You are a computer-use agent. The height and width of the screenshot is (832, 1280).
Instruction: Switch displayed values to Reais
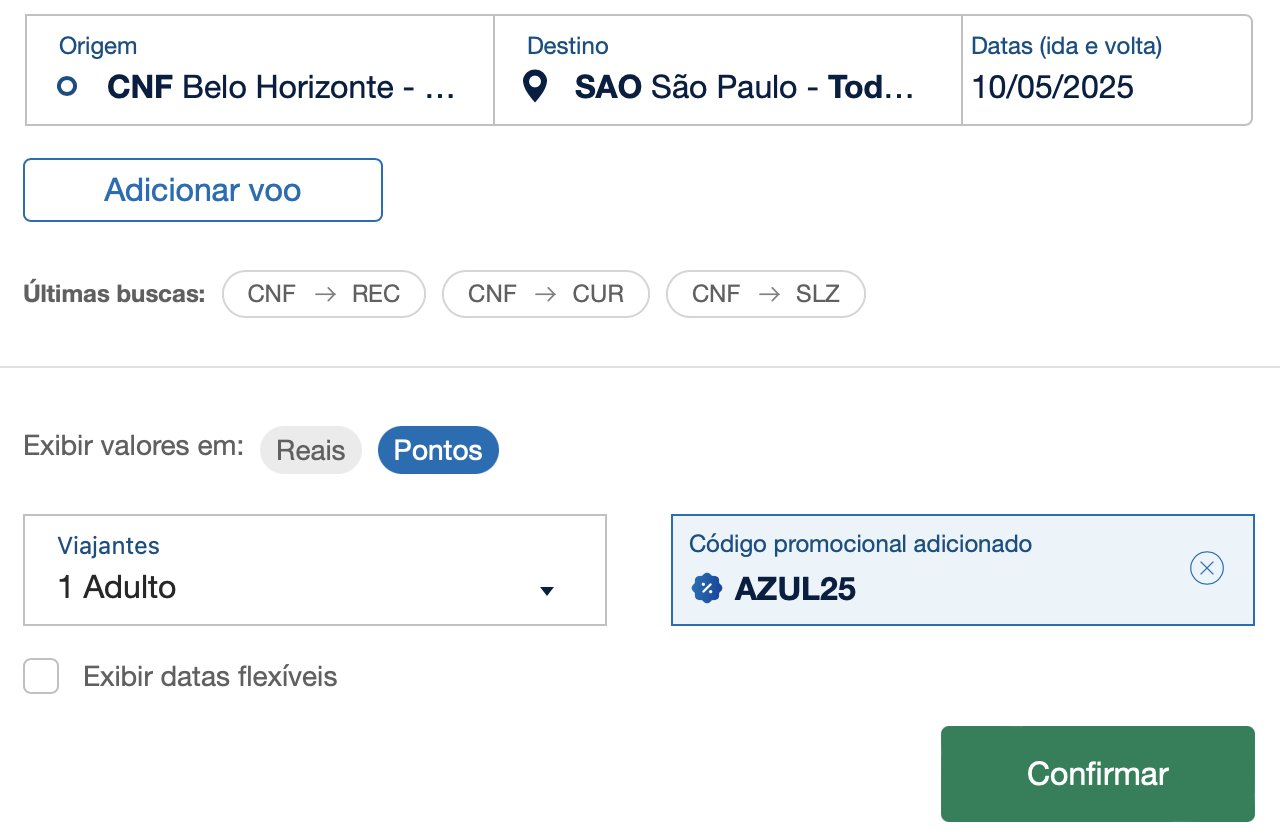pyautogui.click(x=311, y=450)
